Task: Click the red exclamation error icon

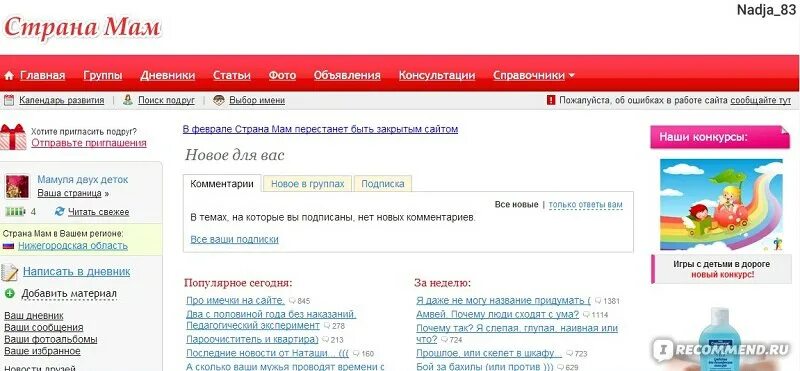Action: [x=551, y=100]
